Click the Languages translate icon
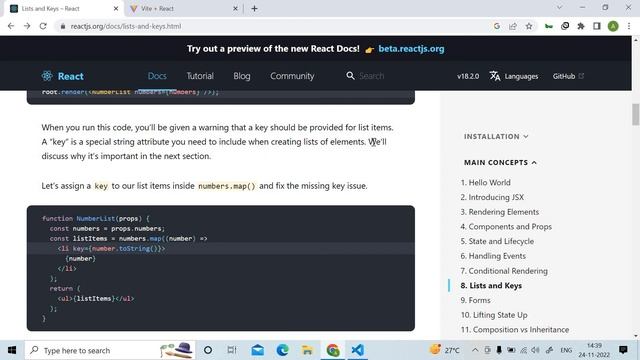 pyautogui.click(x=495, y=76)
